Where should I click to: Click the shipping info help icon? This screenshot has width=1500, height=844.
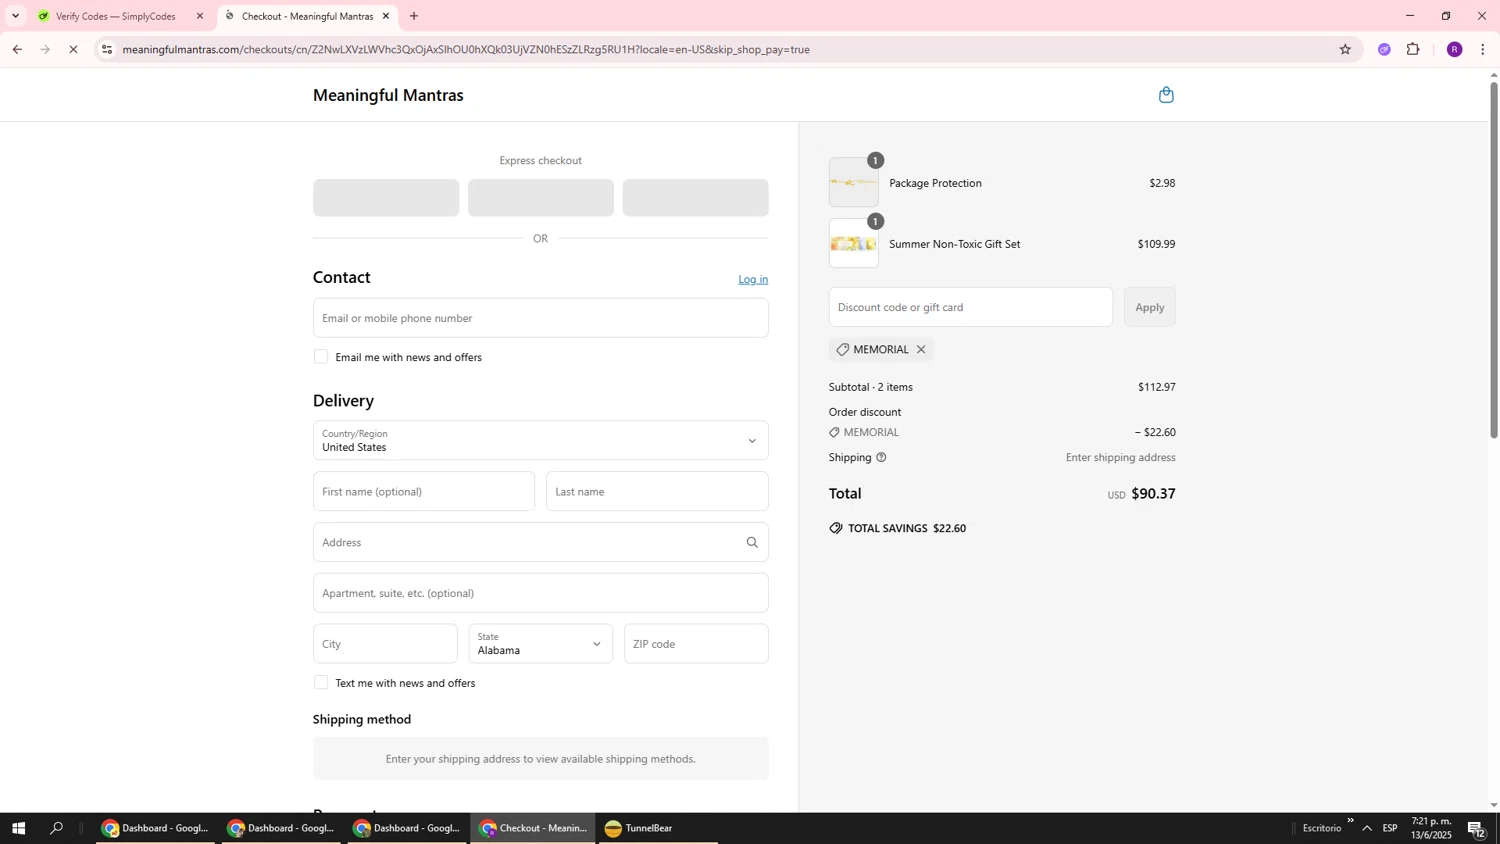pyautogui.click(x=881, y=458)
